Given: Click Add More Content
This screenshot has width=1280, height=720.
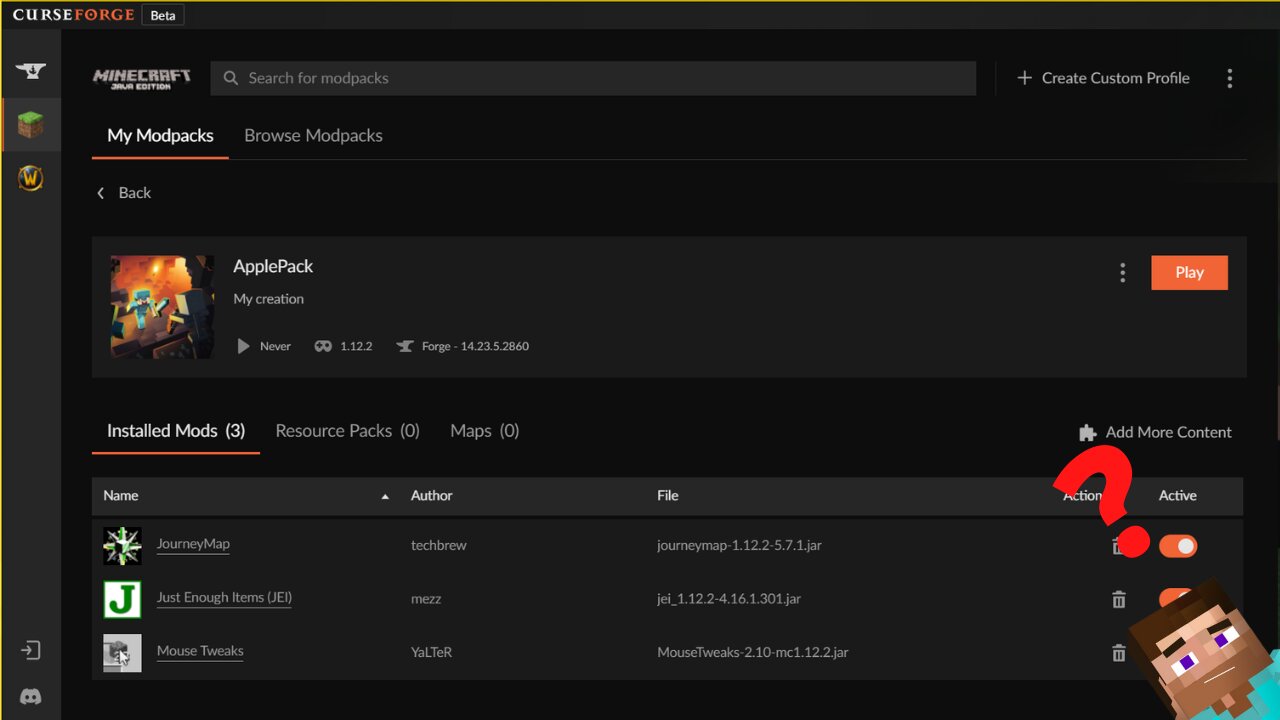Looking at the screenshot, I should pyautogui.click(x=1155, y=432).
